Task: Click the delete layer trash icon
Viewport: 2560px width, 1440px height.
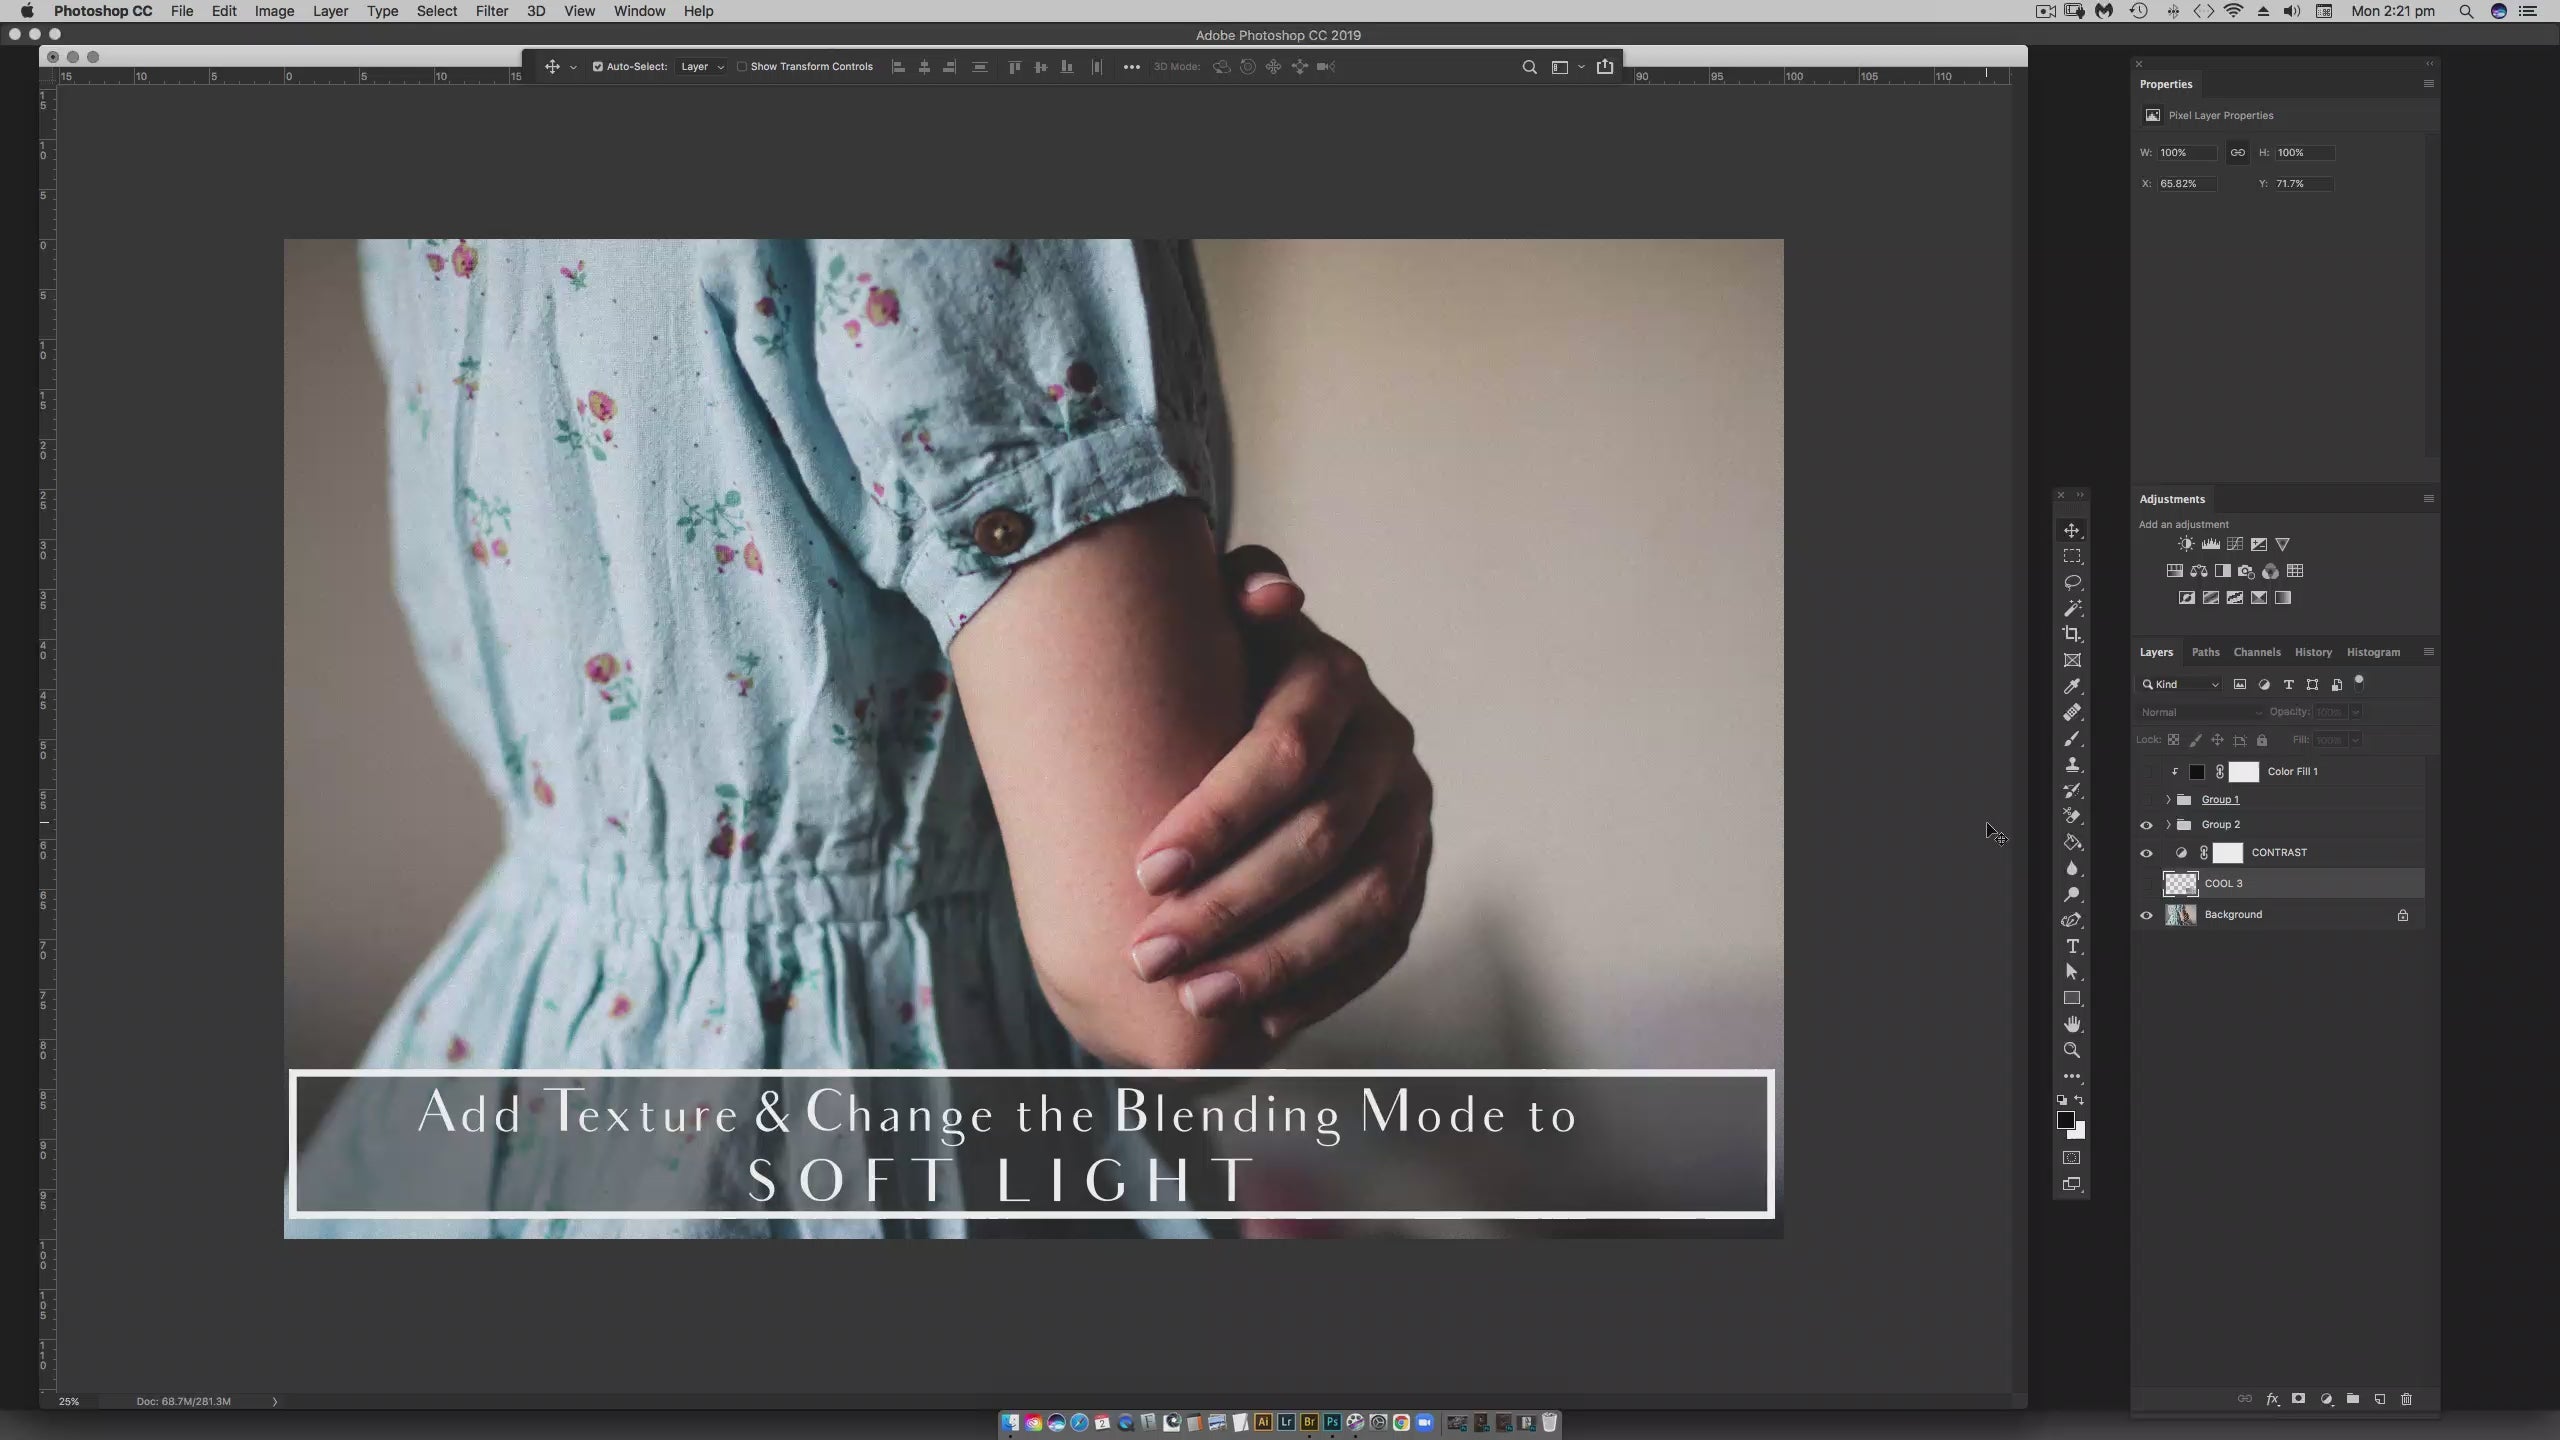Action: click(x=2406, y=1399)
